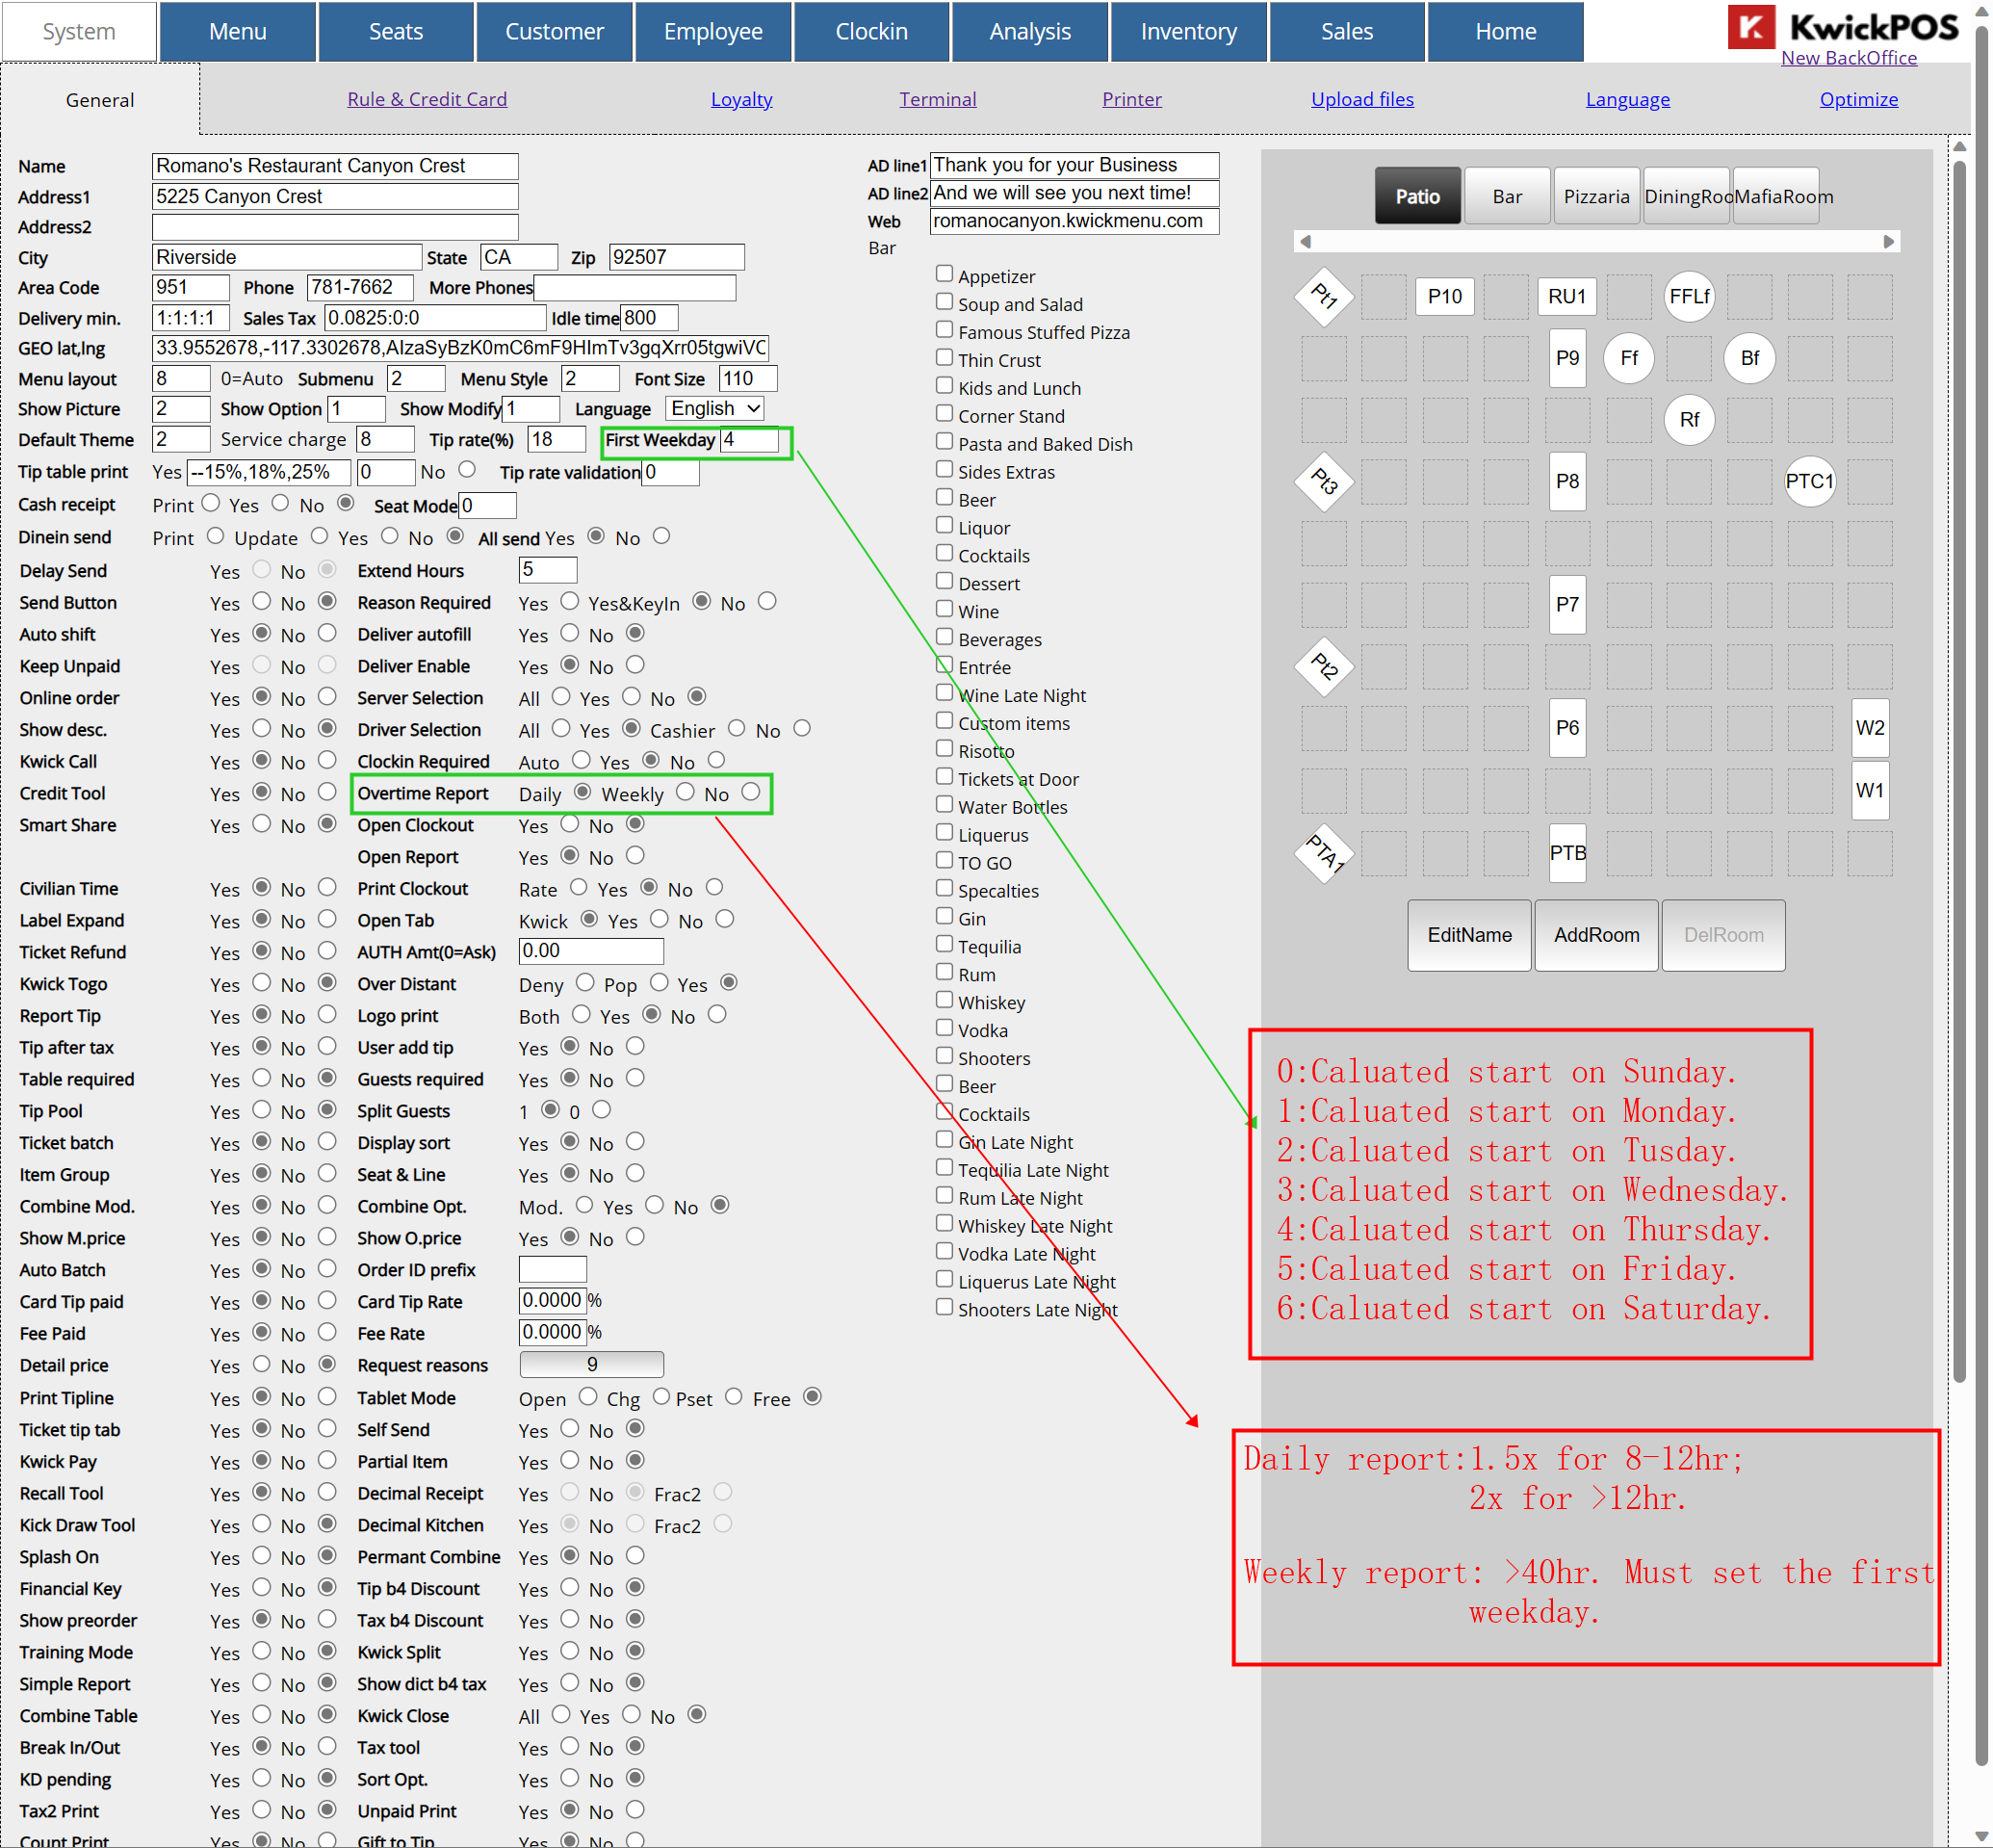1993x1848 pixels.
Task: Switch to the Pizzaria room tab
Action: tap(1596, 196)
